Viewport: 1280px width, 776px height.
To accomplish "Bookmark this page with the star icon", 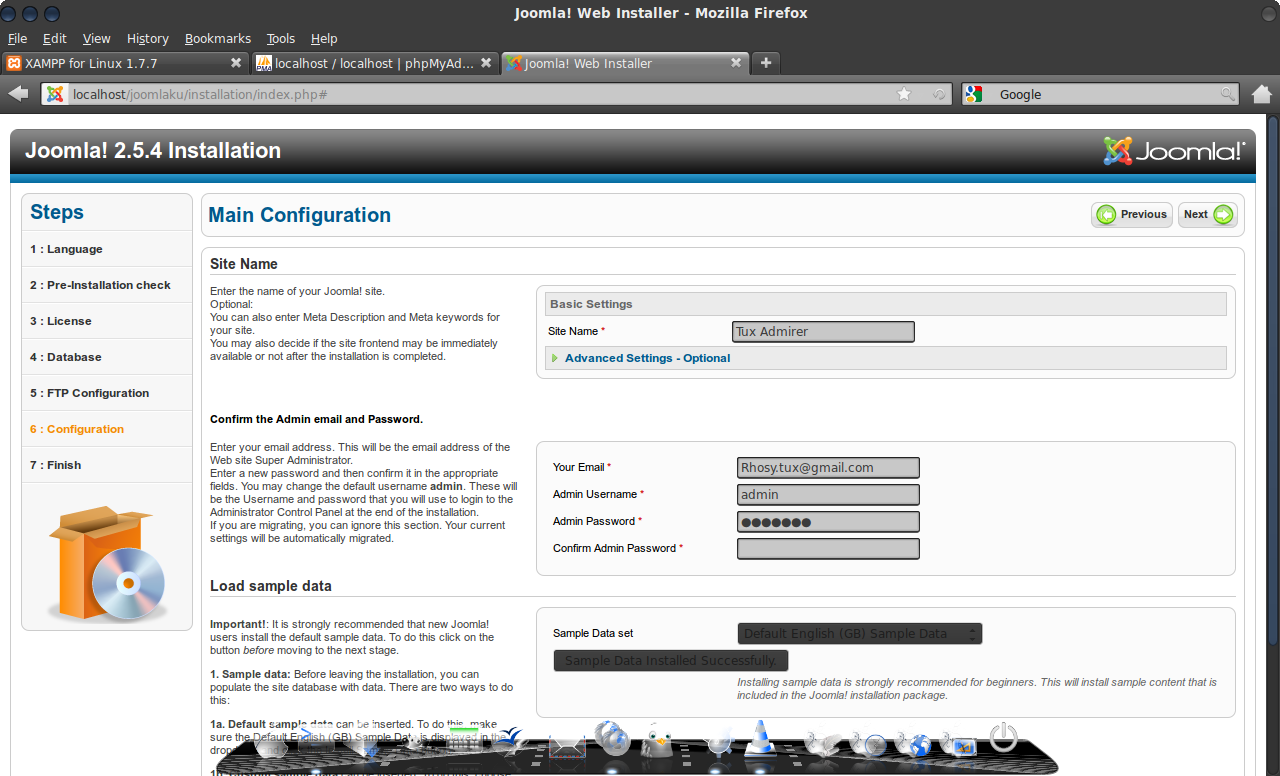I will pyautogui.click(x=904, y=94).
